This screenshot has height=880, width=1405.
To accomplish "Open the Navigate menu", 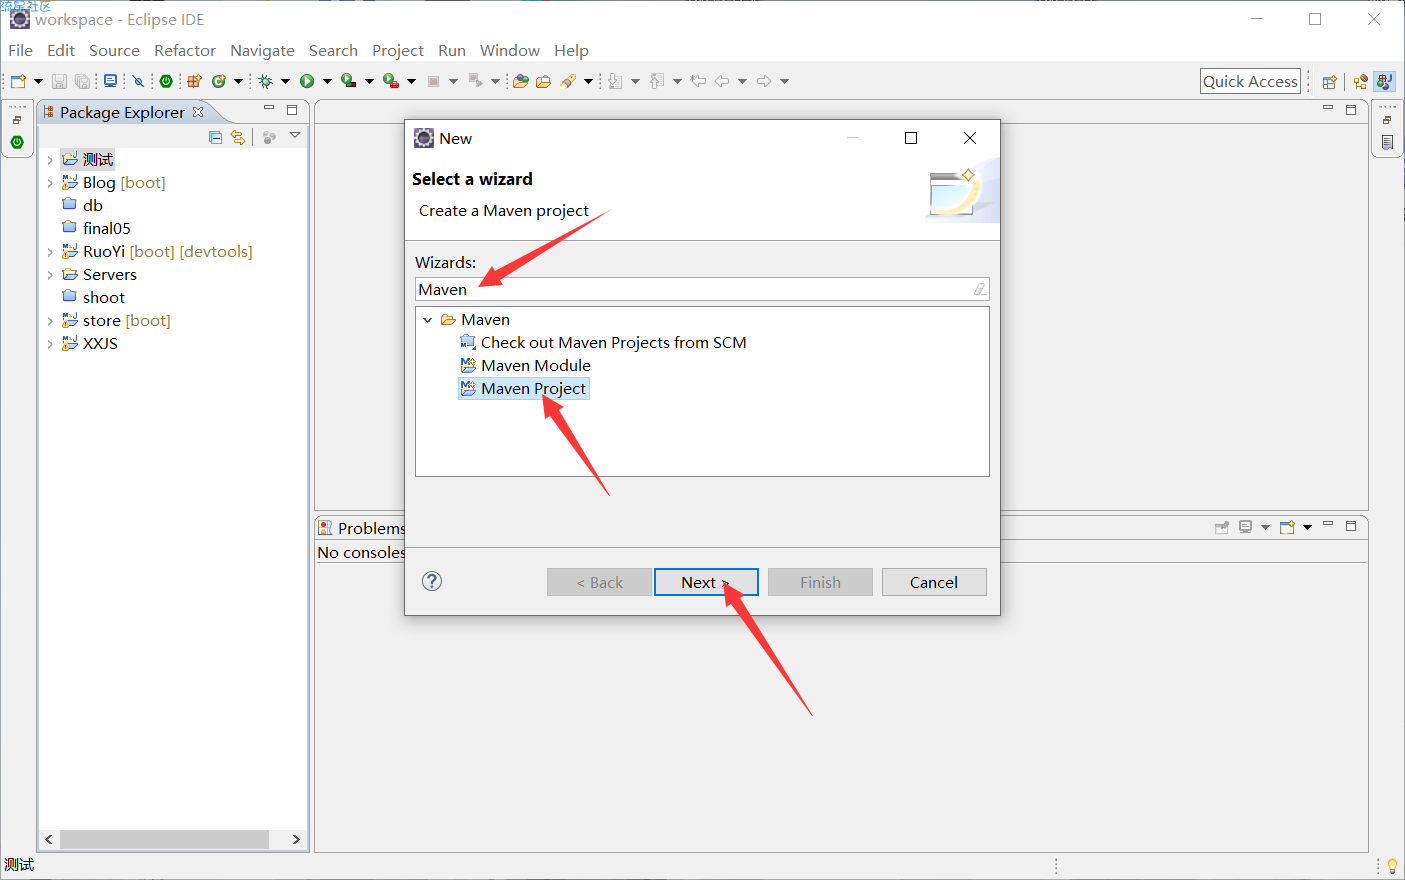I will pyautogui.click(x=262, y=50).
